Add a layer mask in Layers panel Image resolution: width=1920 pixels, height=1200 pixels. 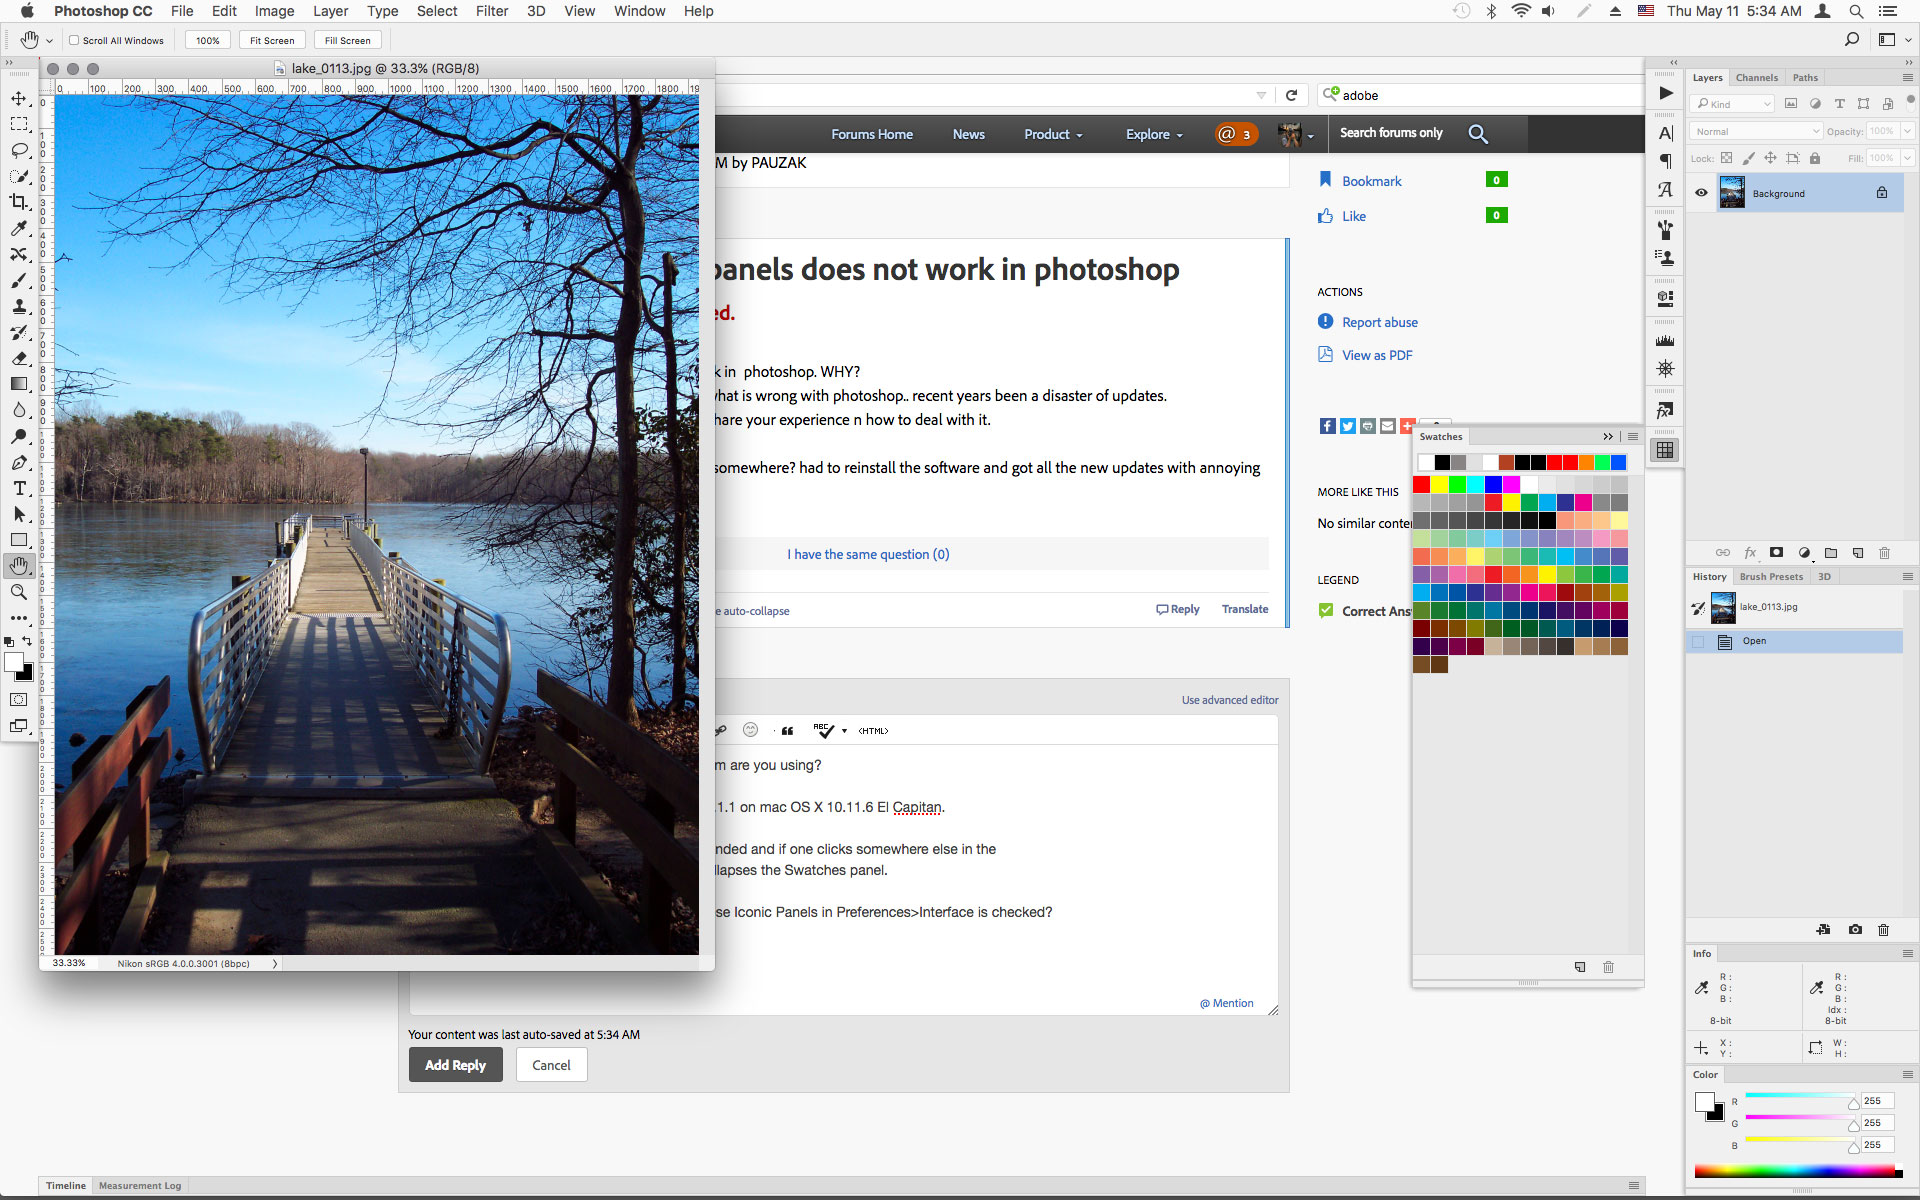pyautogui.click(x=1777, y=553)
